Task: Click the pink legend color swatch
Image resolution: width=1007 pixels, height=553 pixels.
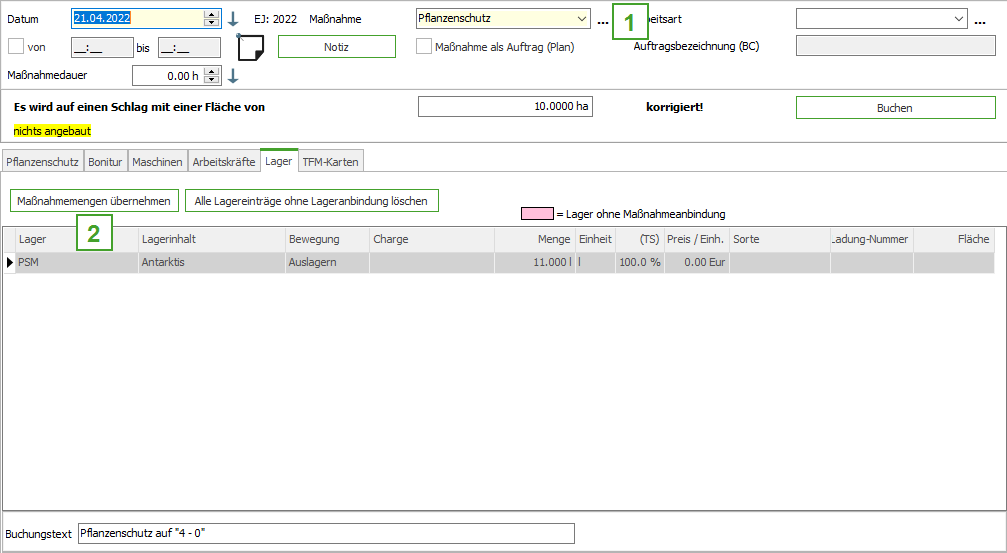Action: tap(537, 214)
